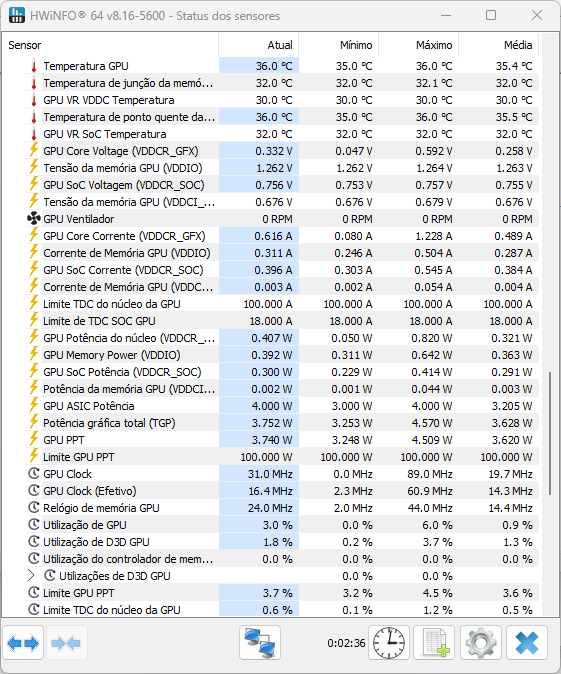Select the Atual column header

[x=258, y=45]
